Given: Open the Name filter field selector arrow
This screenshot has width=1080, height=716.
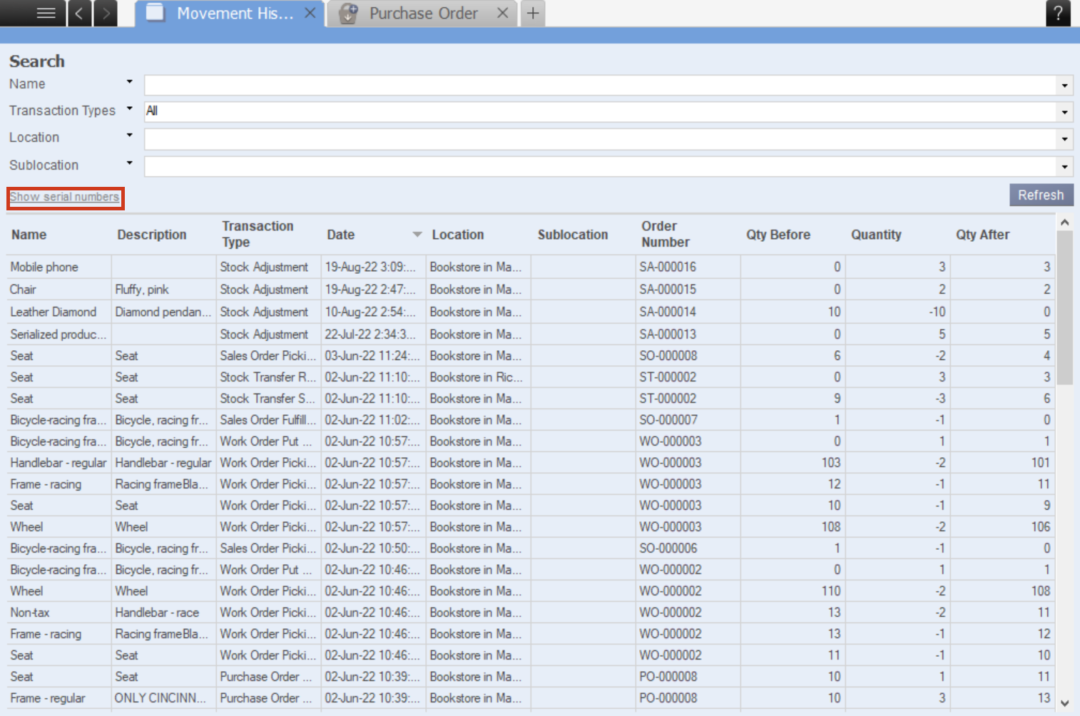Looking at the screenshot, I should pos(129,83).
